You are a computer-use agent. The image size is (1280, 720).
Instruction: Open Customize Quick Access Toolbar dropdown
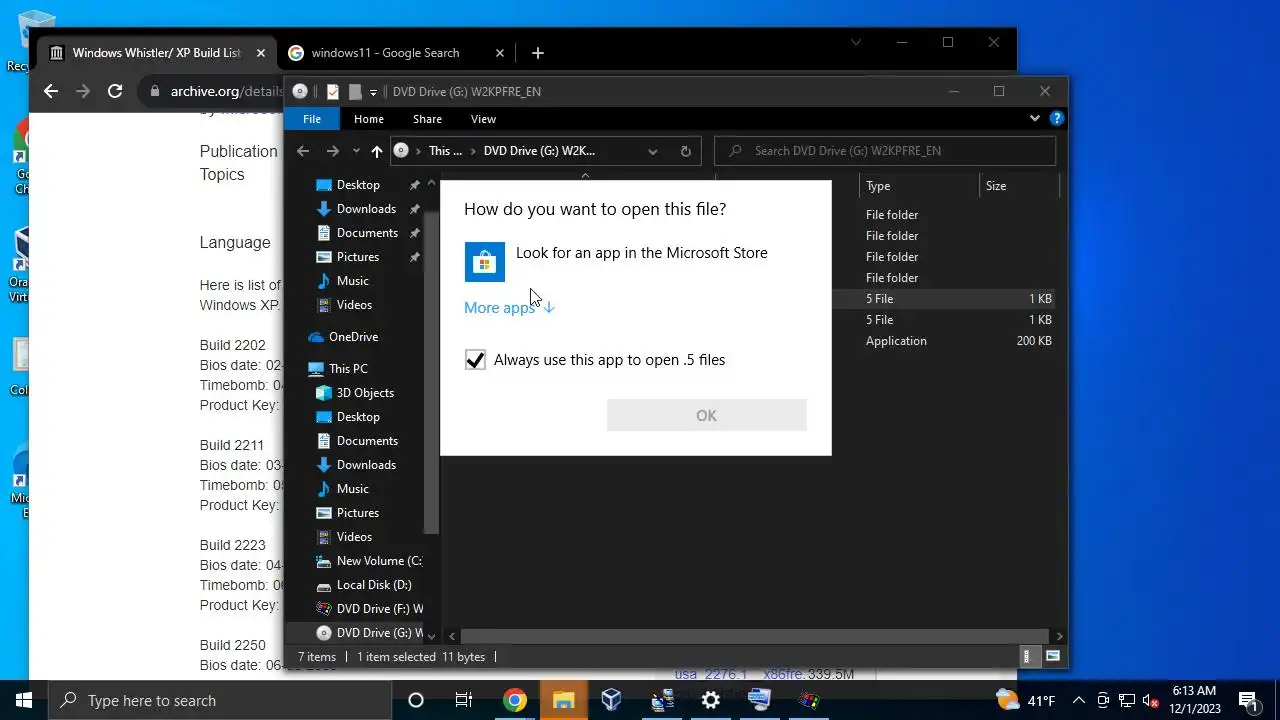point(373,92)
